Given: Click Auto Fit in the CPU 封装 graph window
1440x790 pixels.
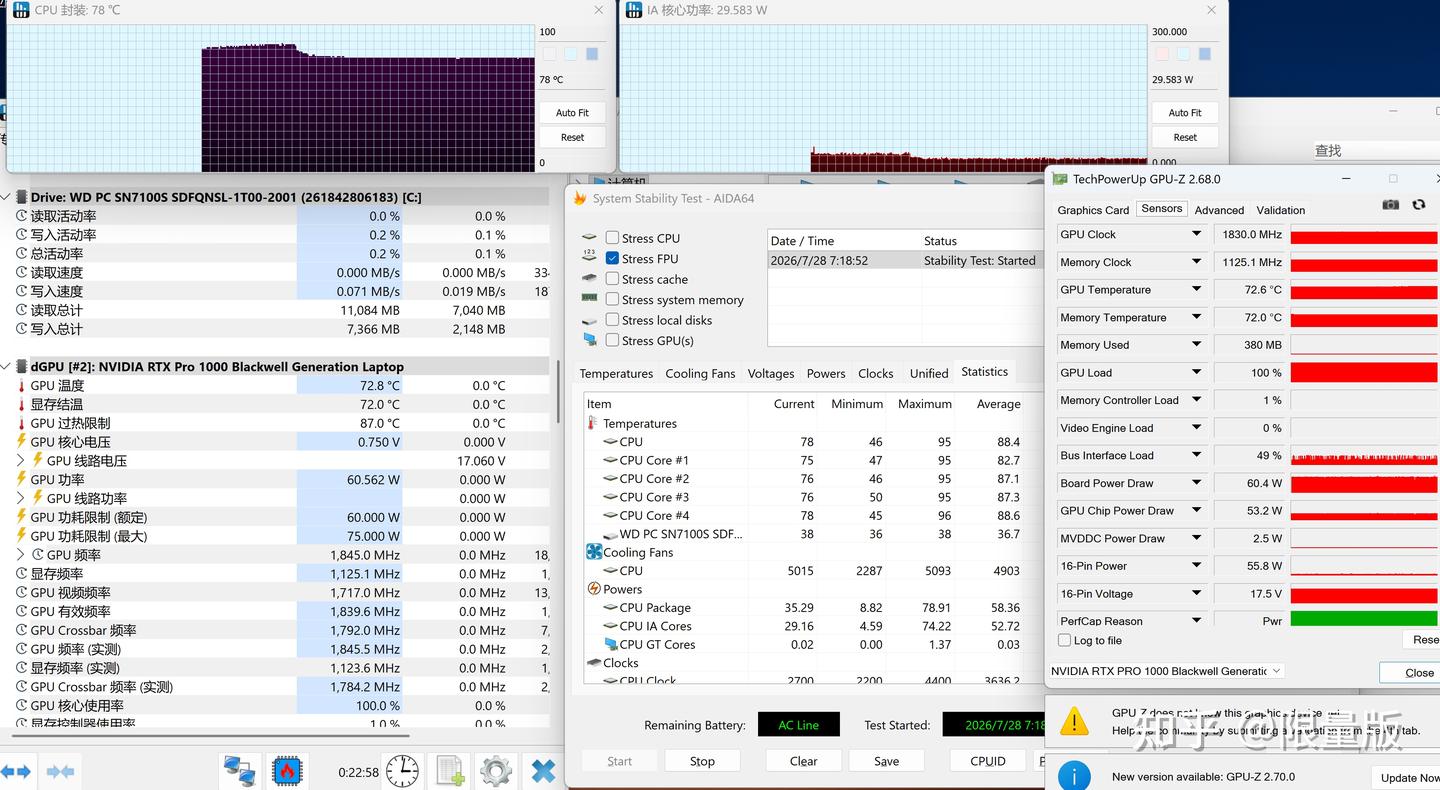Looking at the screenshot, I should 573,113.
